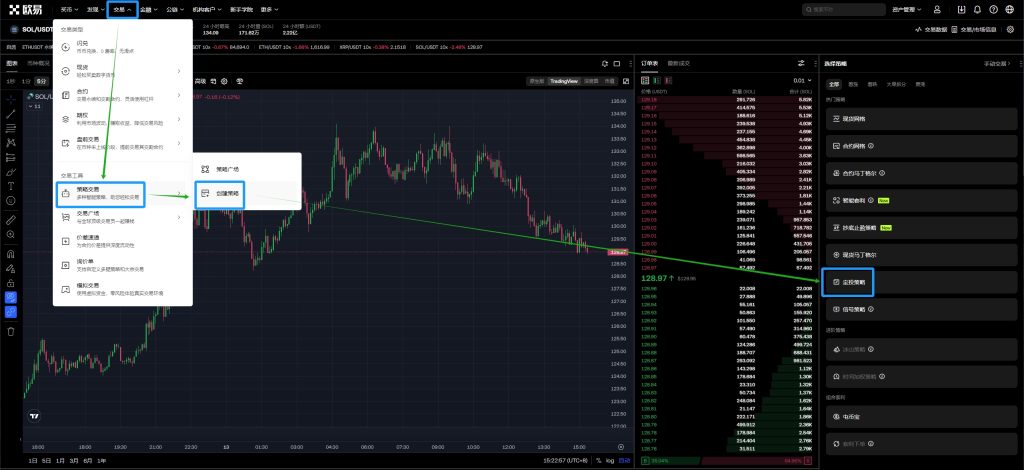Open the help question-mark icon in header
This screenshot has height=470, width=1024.
coord(993,10)
